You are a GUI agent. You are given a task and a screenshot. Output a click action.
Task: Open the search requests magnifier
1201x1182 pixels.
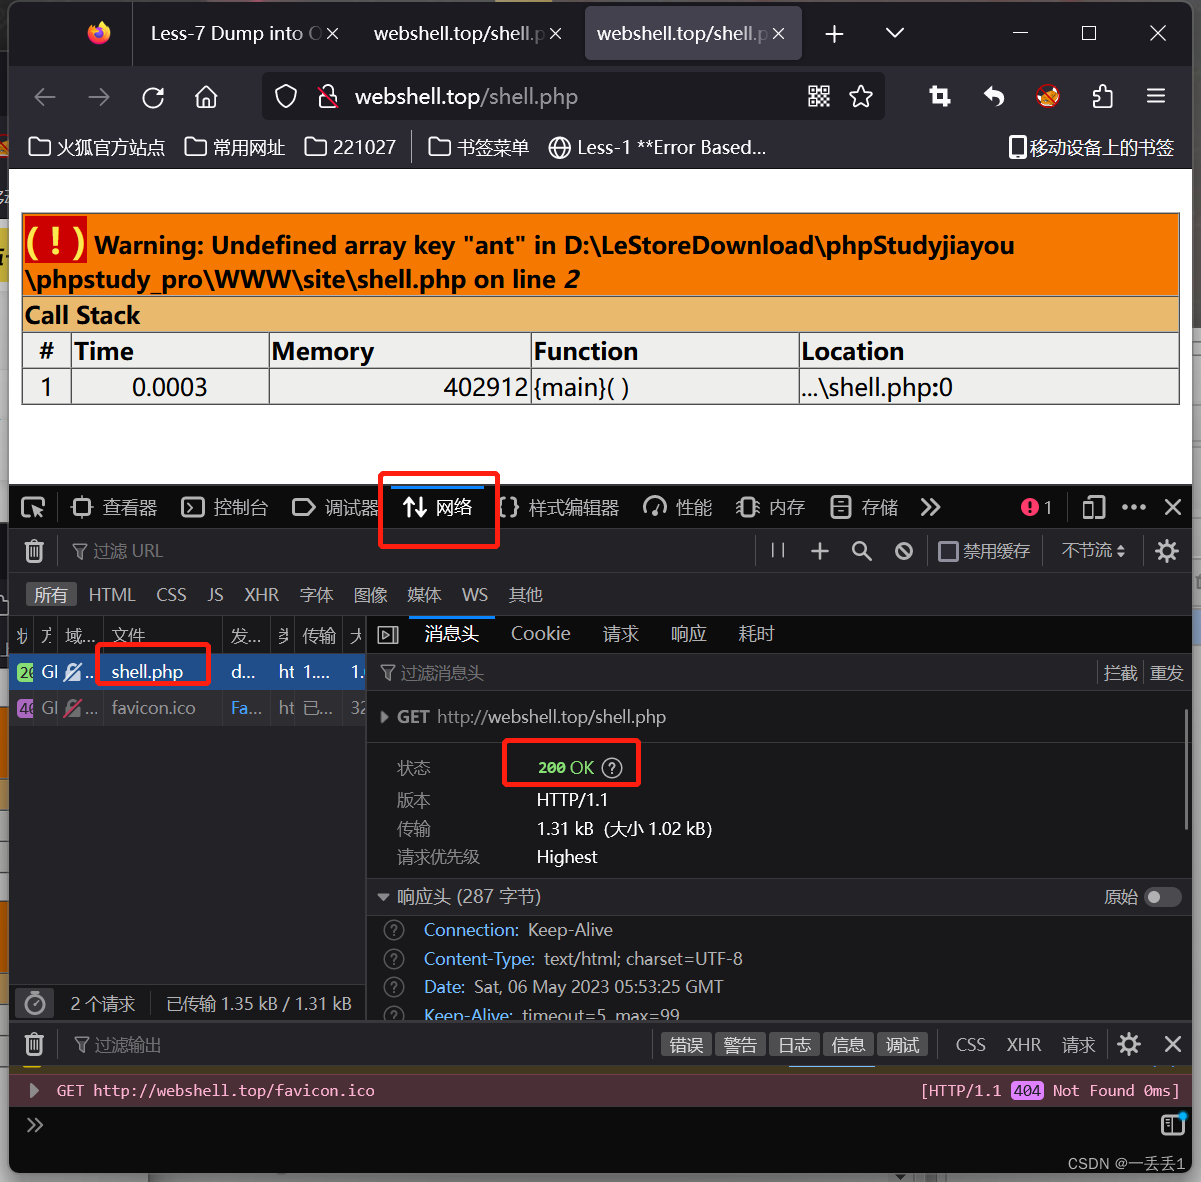point(861,550)
